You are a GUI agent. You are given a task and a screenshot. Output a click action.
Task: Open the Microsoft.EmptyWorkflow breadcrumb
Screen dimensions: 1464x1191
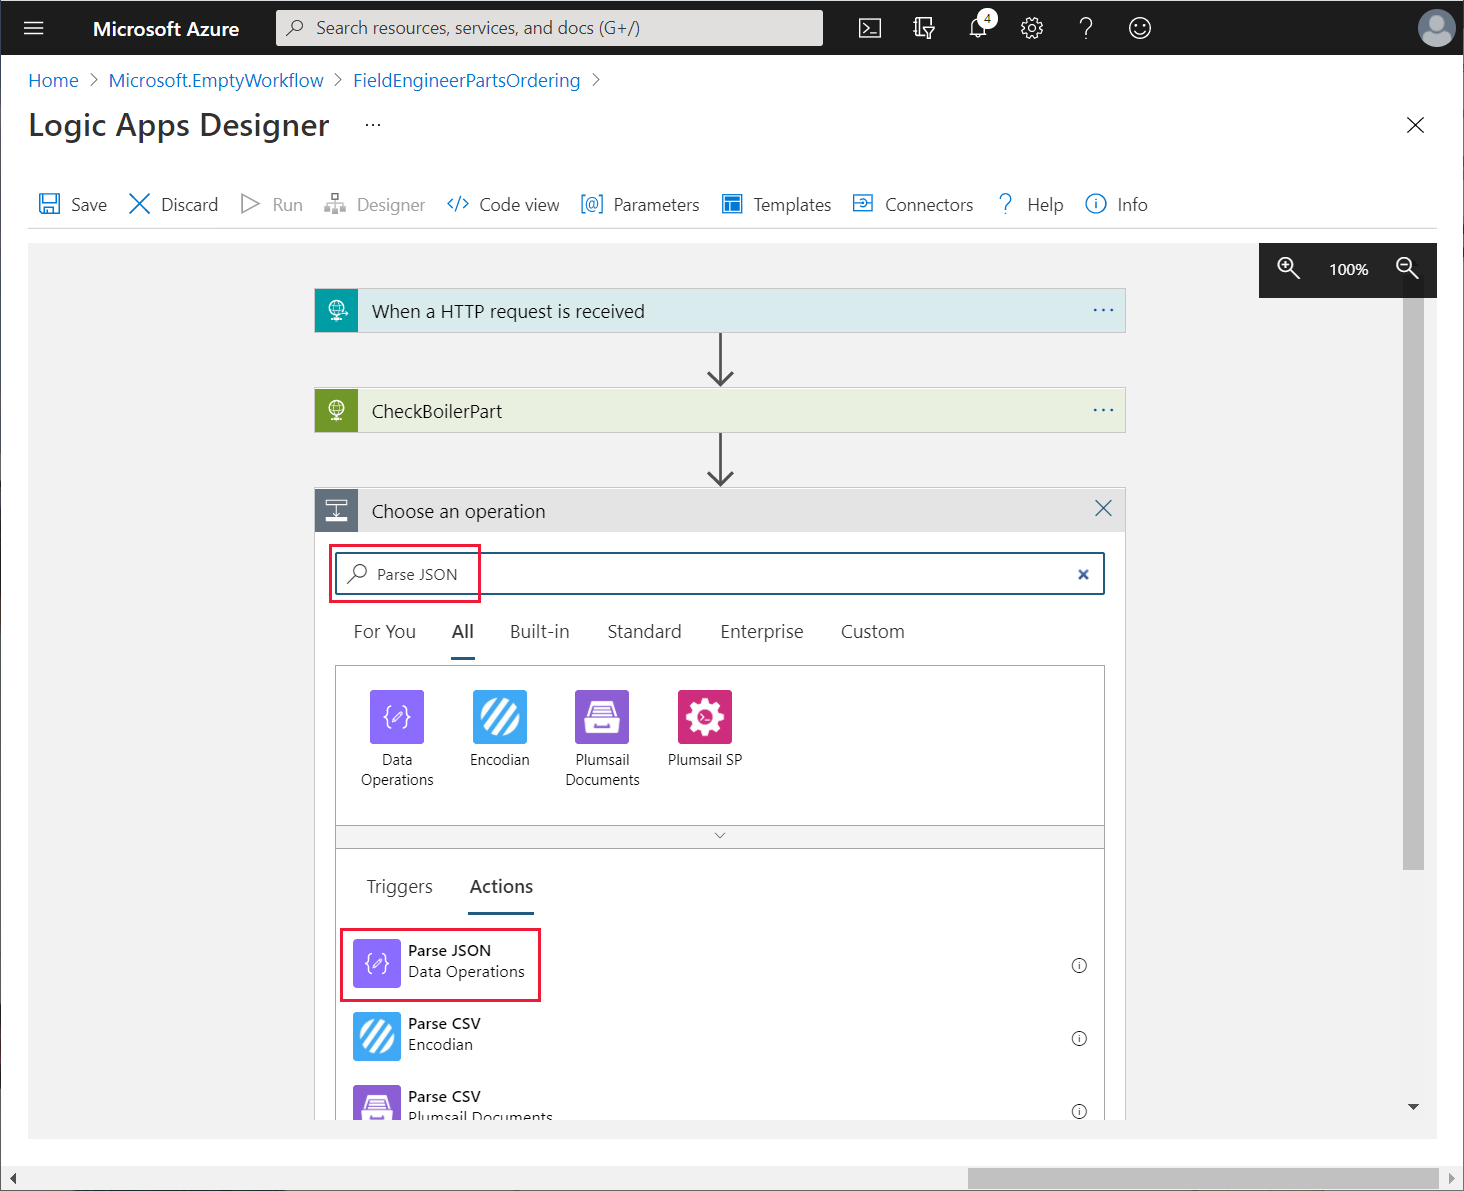tap(216, 80)
